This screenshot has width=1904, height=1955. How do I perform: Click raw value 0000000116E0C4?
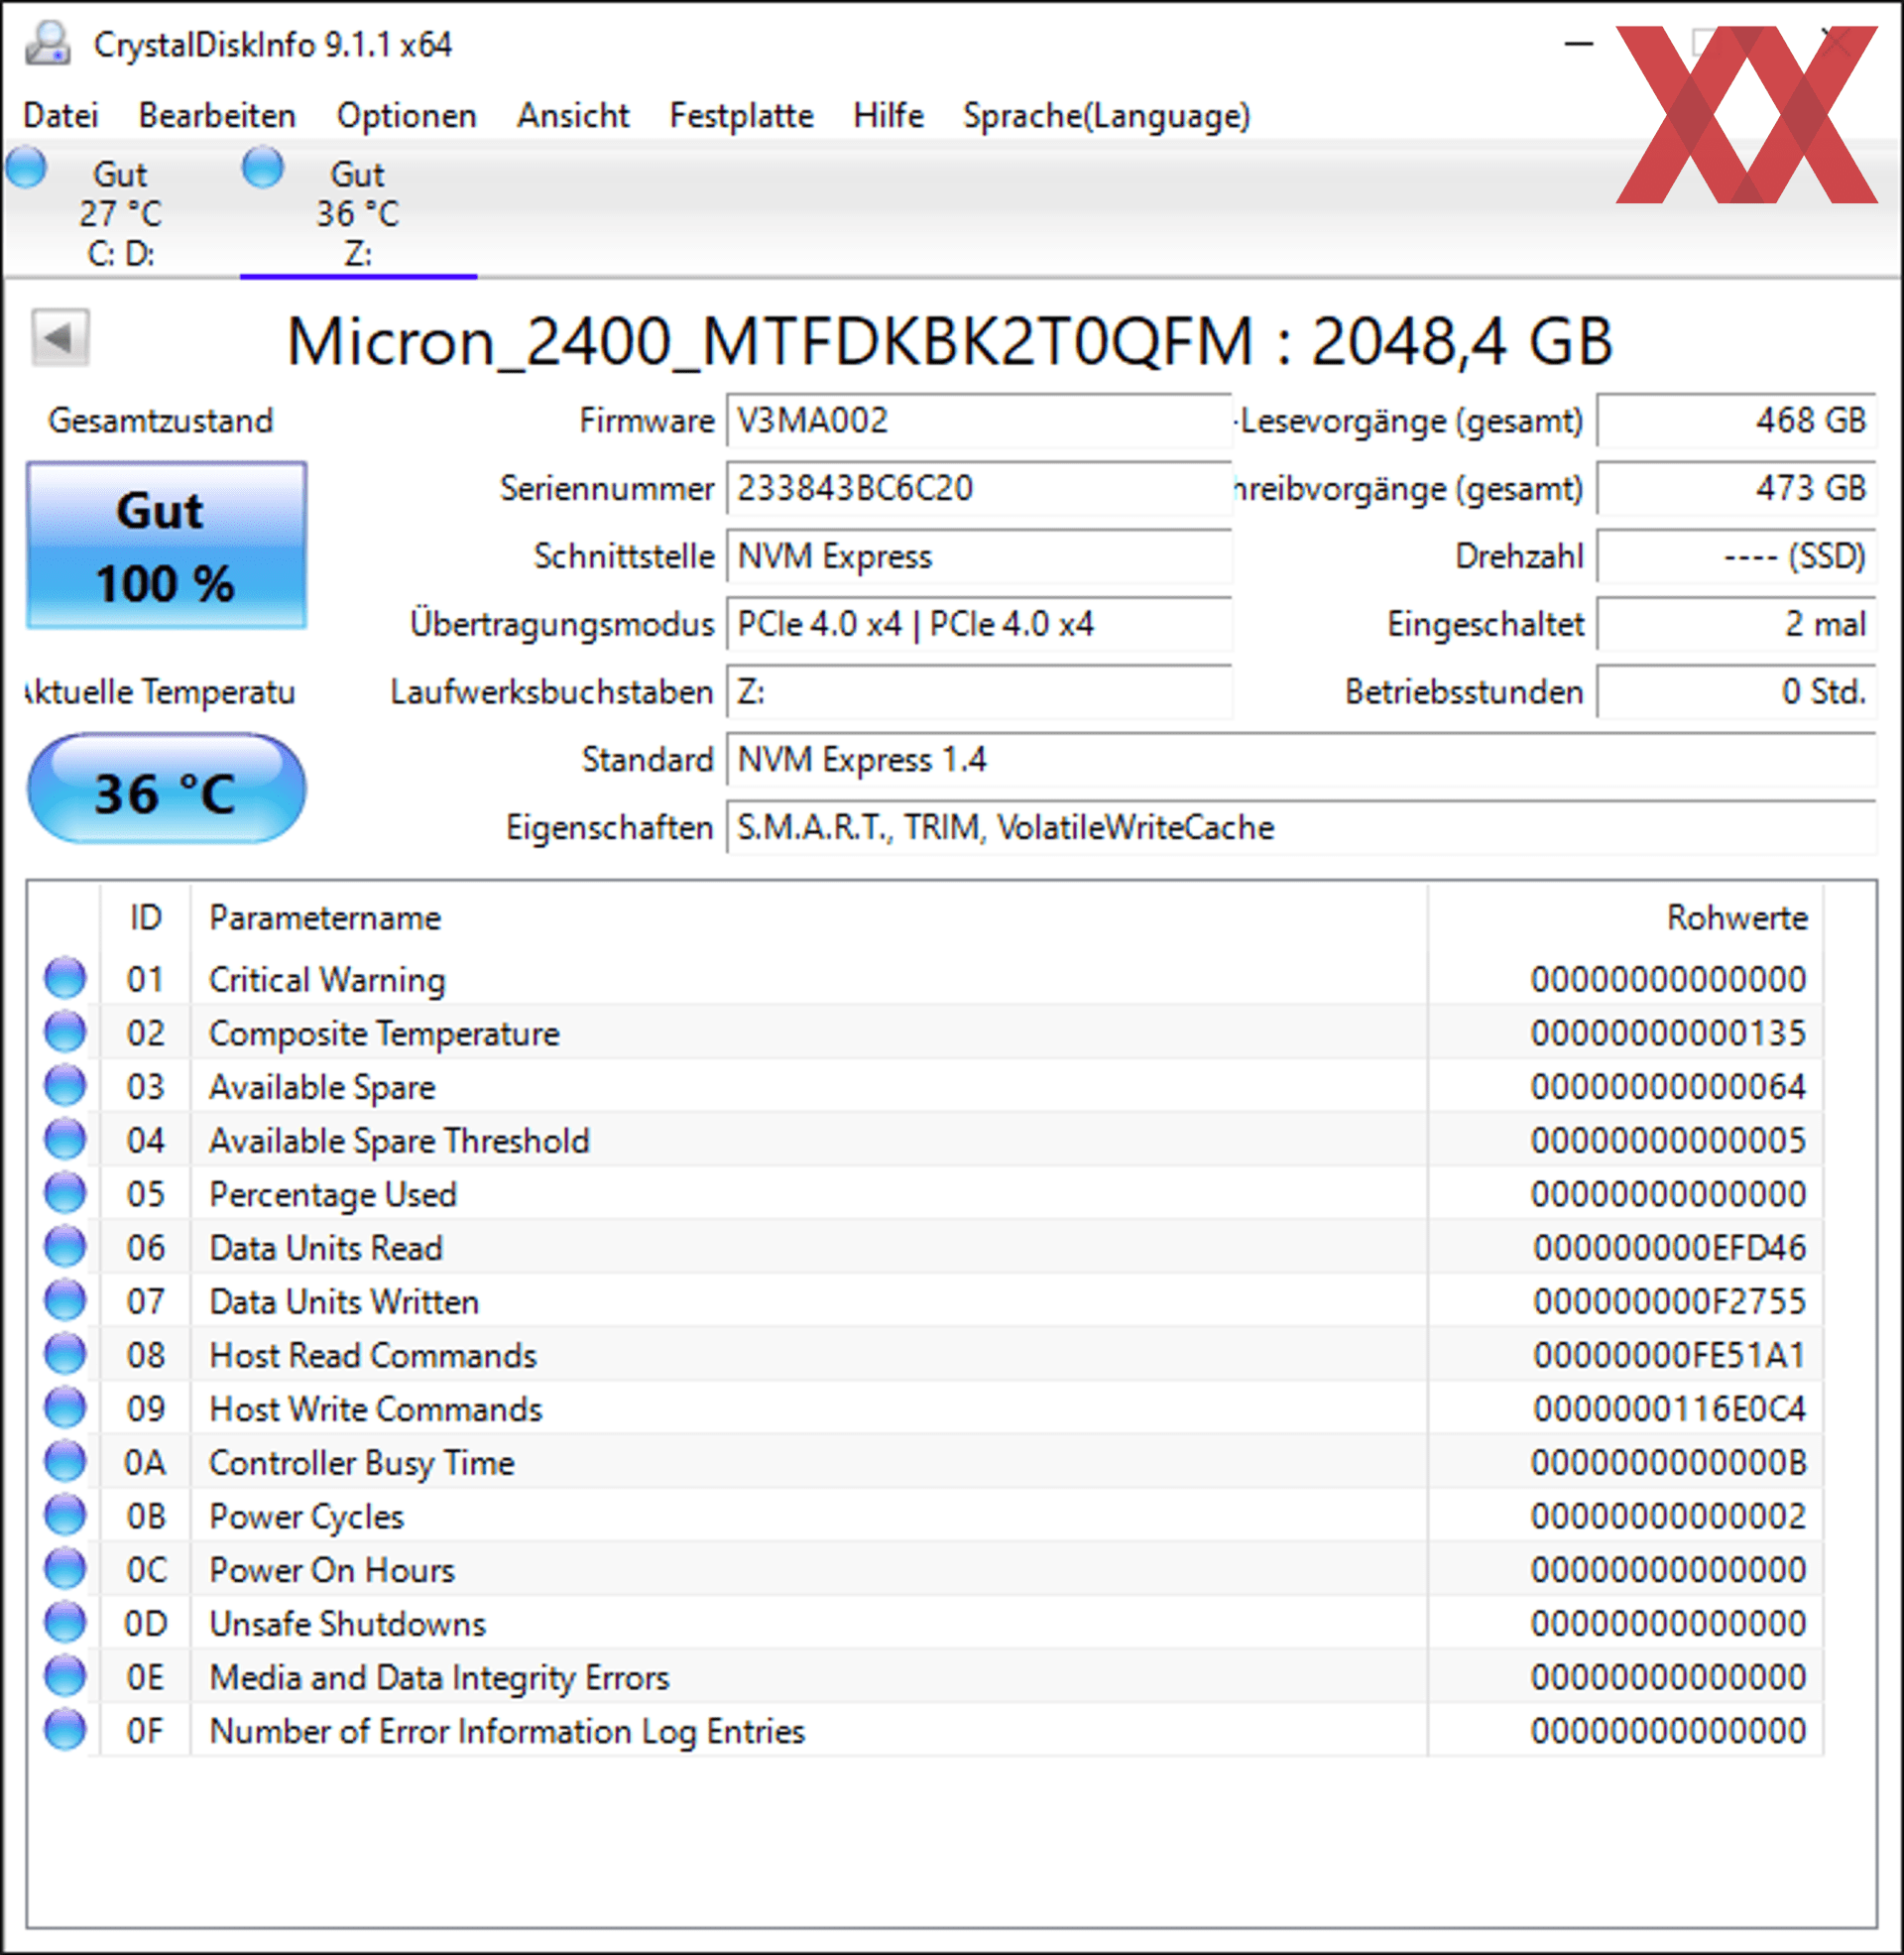click(1669, 1409)
